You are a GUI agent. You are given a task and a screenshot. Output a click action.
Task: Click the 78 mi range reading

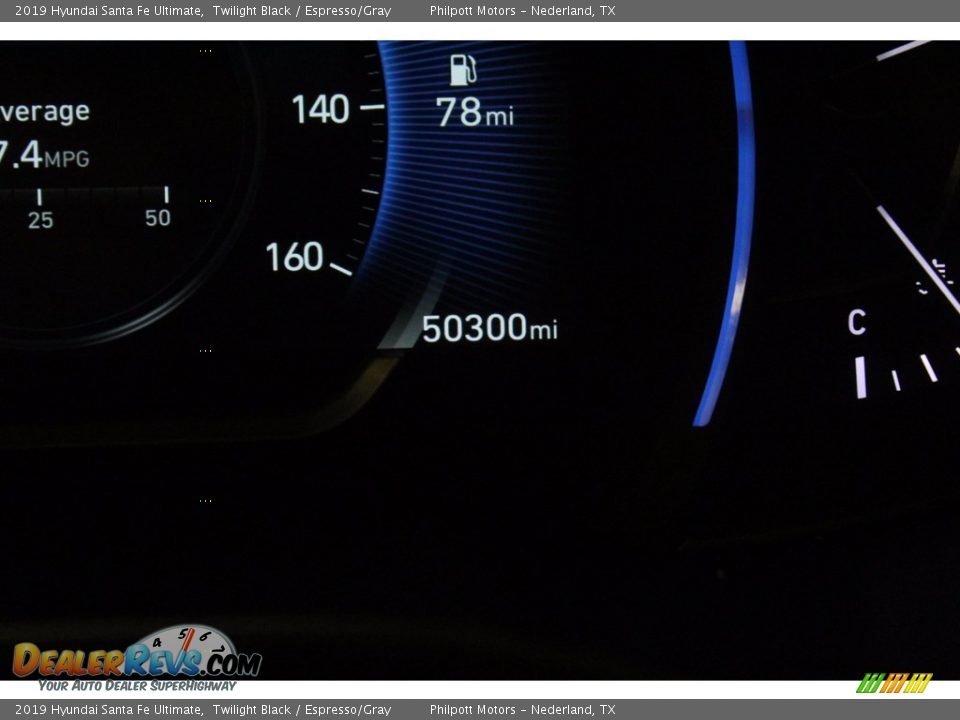[474, 113]
